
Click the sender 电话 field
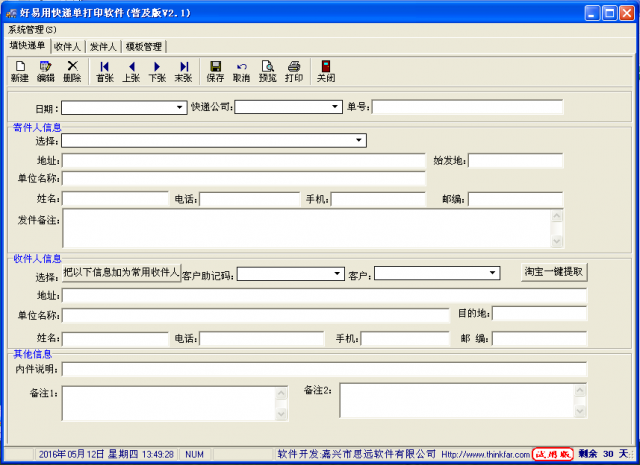(x=249, y=199)
